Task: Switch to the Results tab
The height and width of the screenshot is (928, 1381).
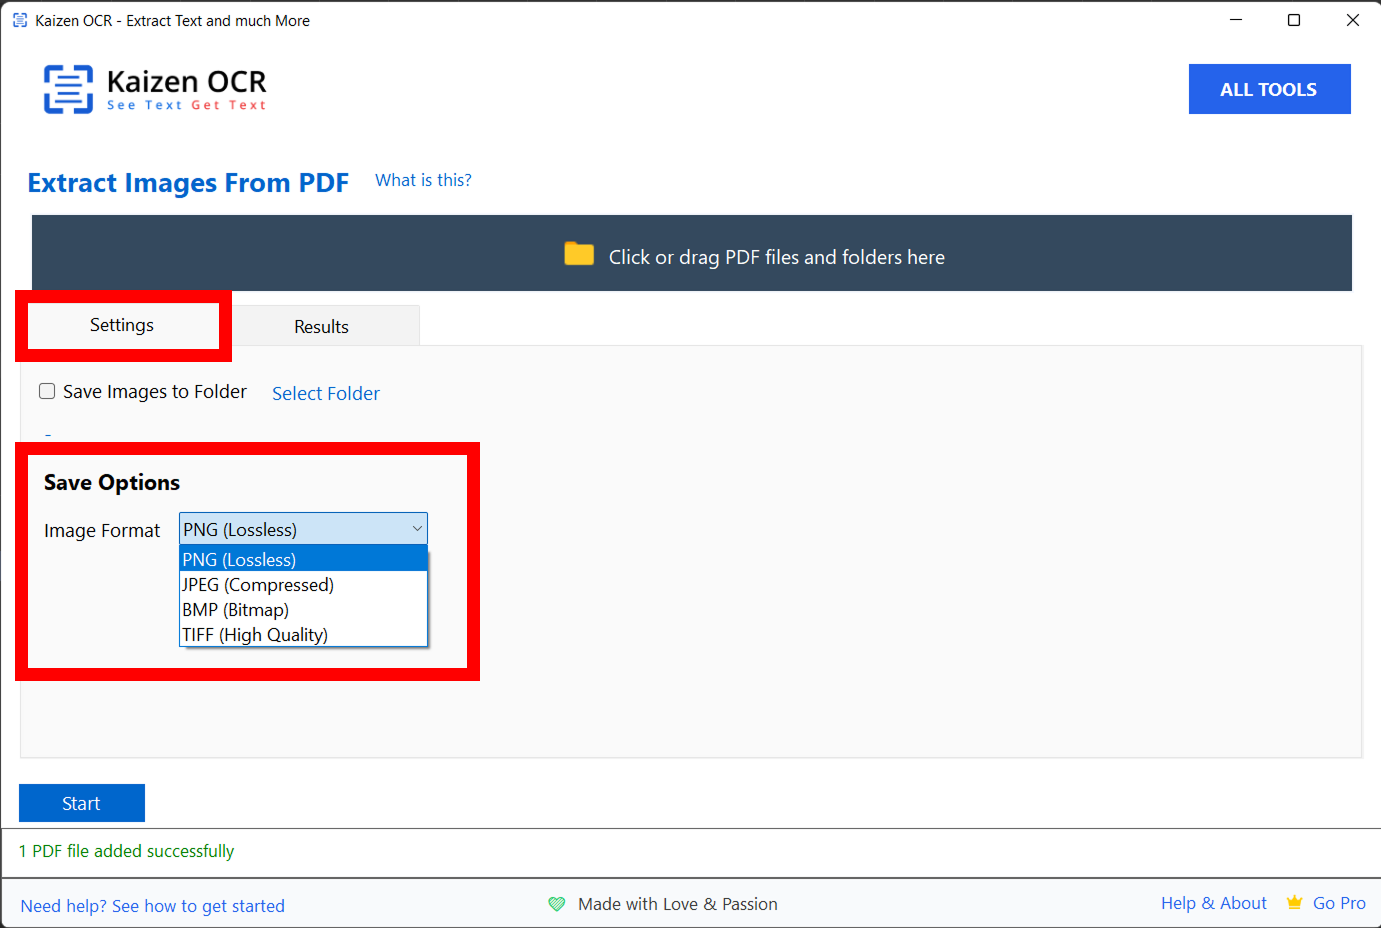Action: (321, 327)
